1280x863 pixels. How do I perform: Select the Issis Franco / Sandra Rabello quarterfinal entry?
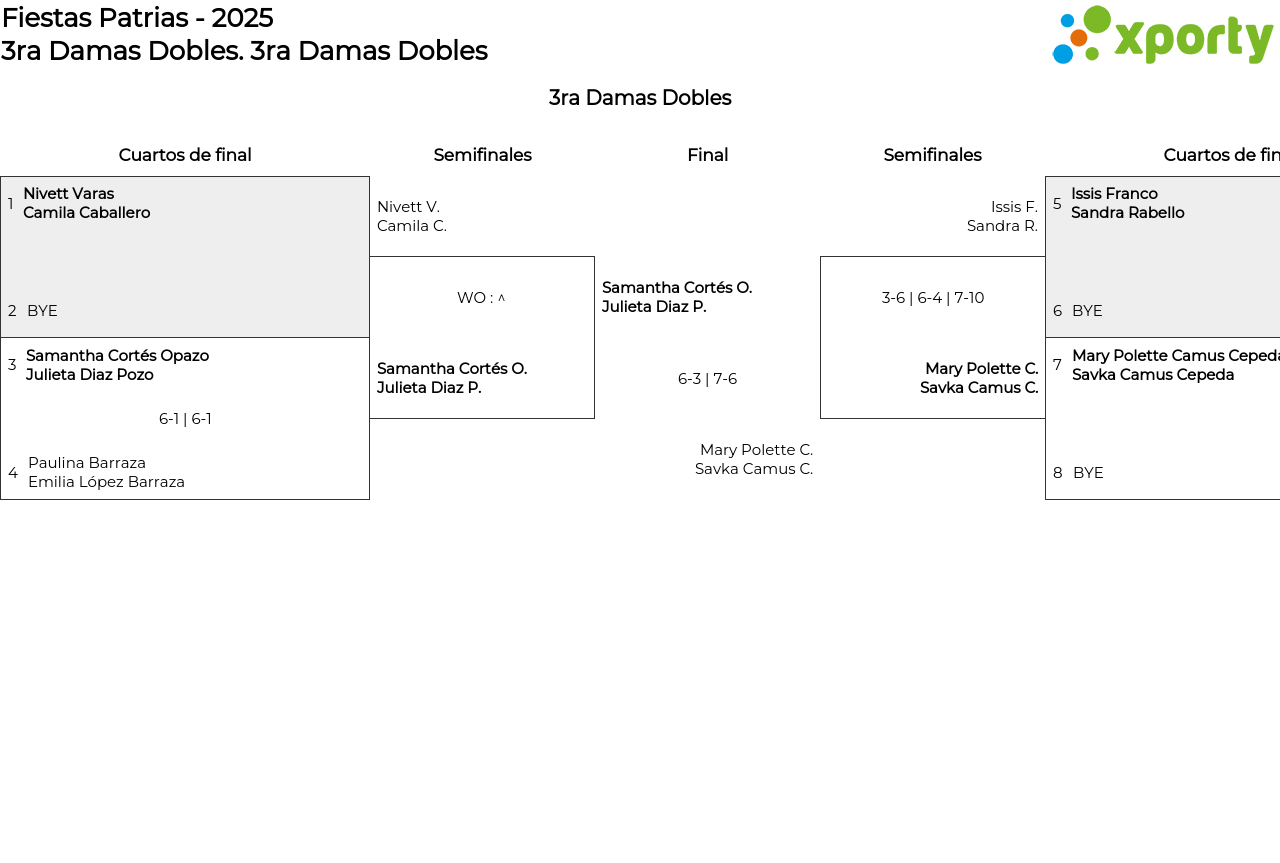click(1127, 203)
